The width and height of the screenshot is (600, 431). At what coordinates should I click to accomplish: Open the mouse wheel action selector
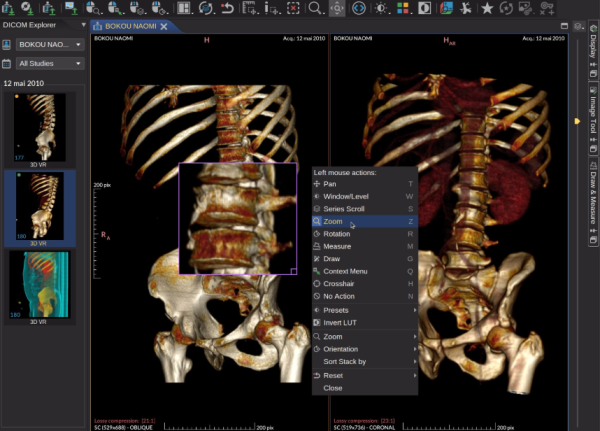tap(160, 8)
